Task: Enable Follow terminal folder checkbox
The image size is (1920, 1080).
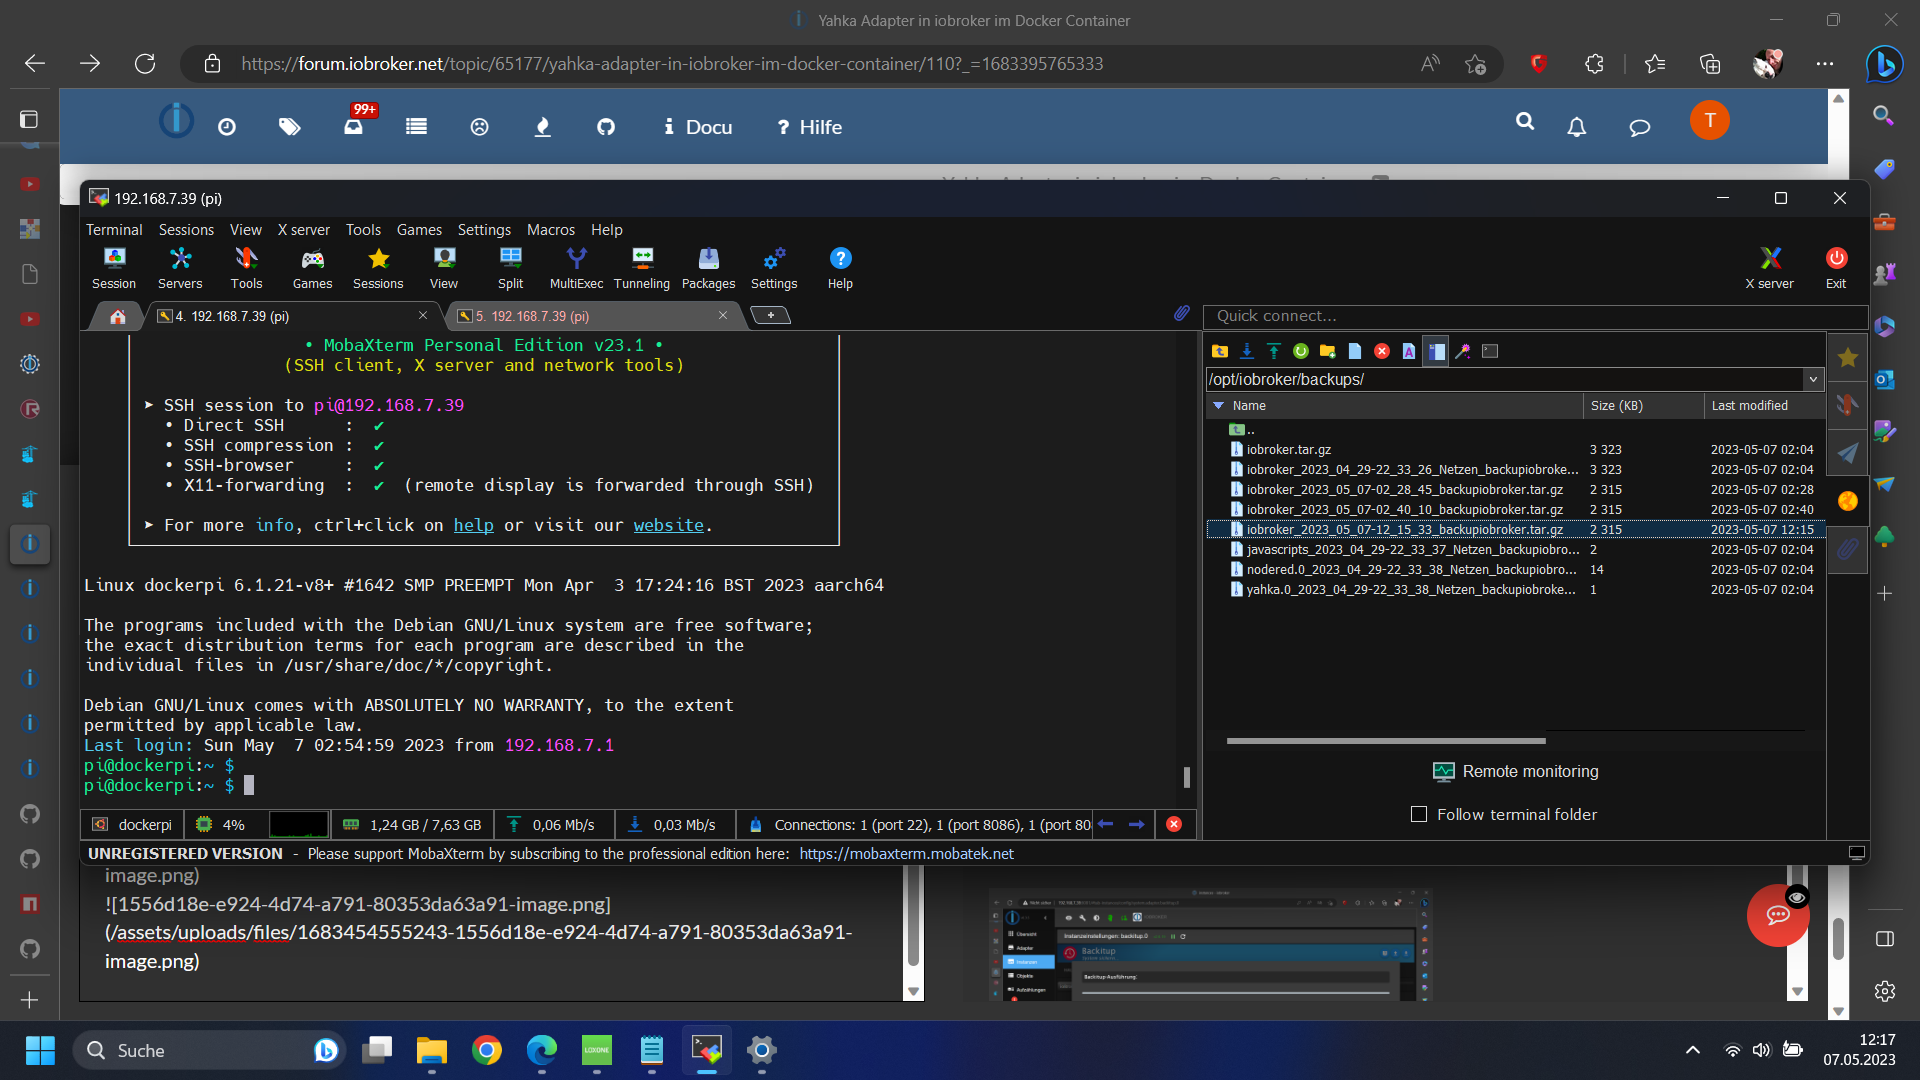Action: [x=1418, y=814]
